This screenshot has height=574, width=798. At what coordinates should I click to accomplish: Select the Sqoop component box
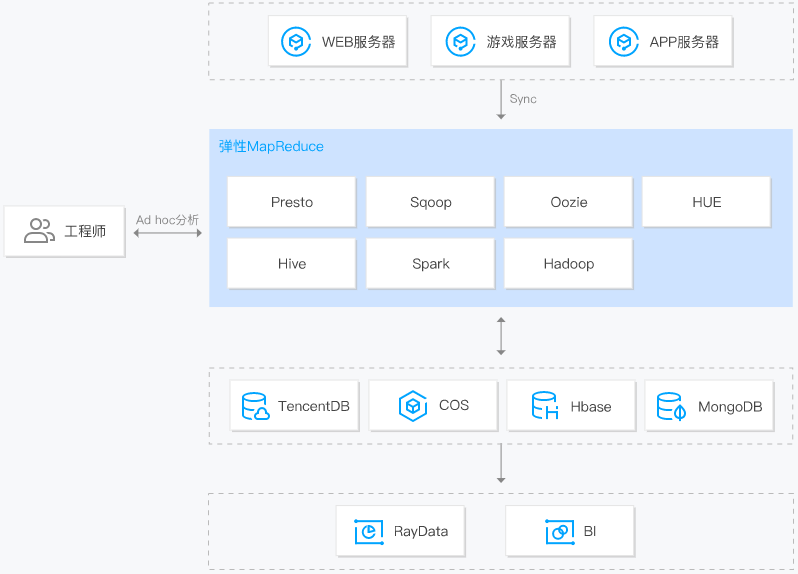point(431,202)
